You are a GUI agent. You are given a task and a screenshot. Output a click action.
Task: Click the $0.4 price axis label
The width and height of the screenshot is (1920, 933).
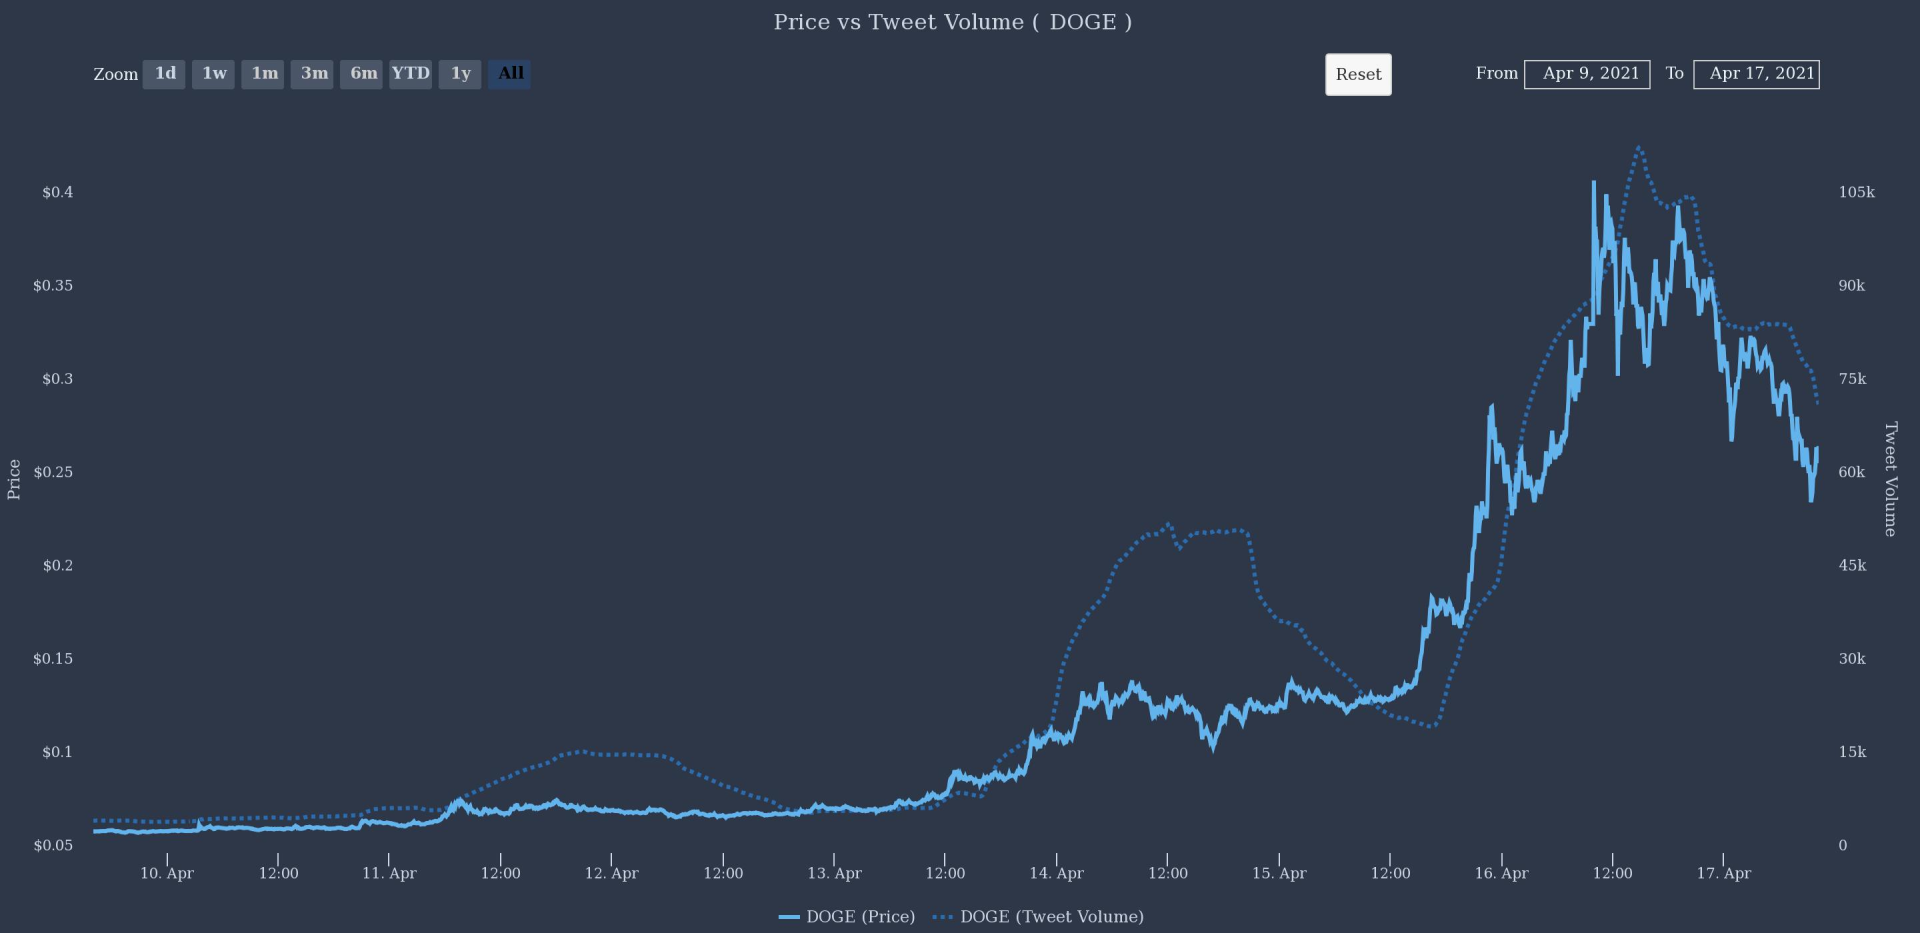click(57, 192)
